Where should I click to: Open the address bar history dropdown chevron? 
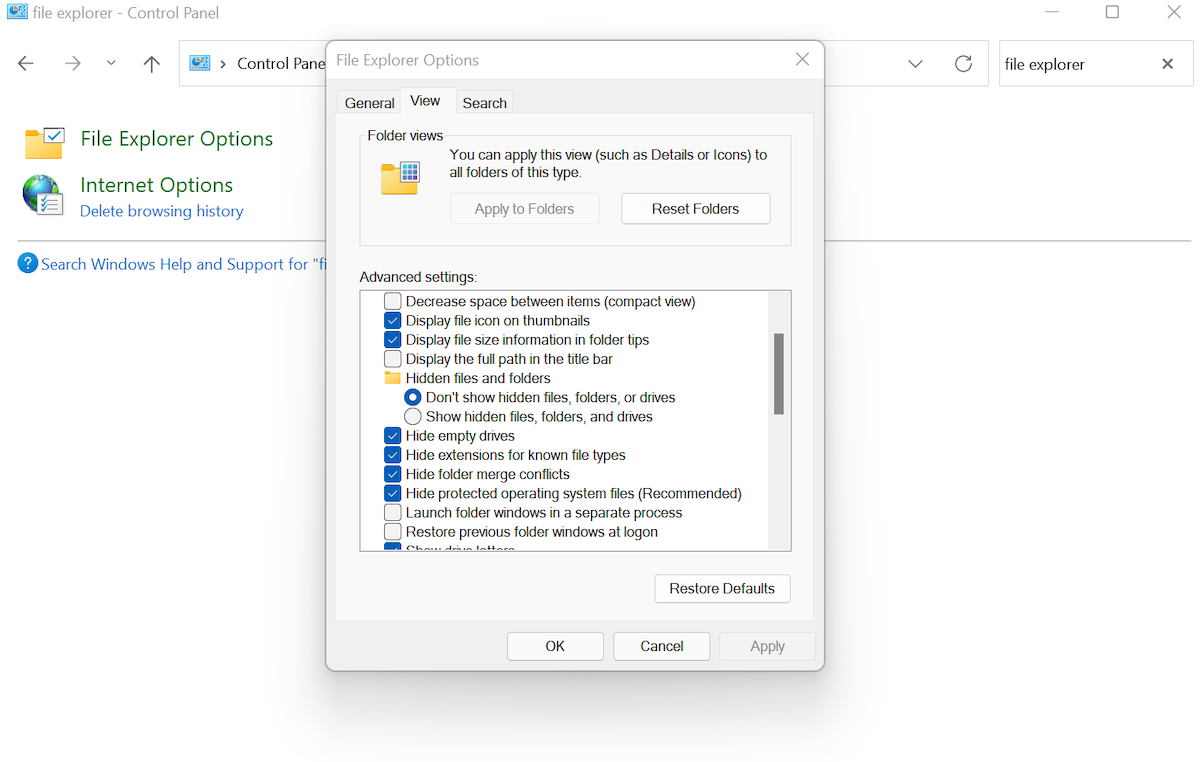(x=915, y=64)
